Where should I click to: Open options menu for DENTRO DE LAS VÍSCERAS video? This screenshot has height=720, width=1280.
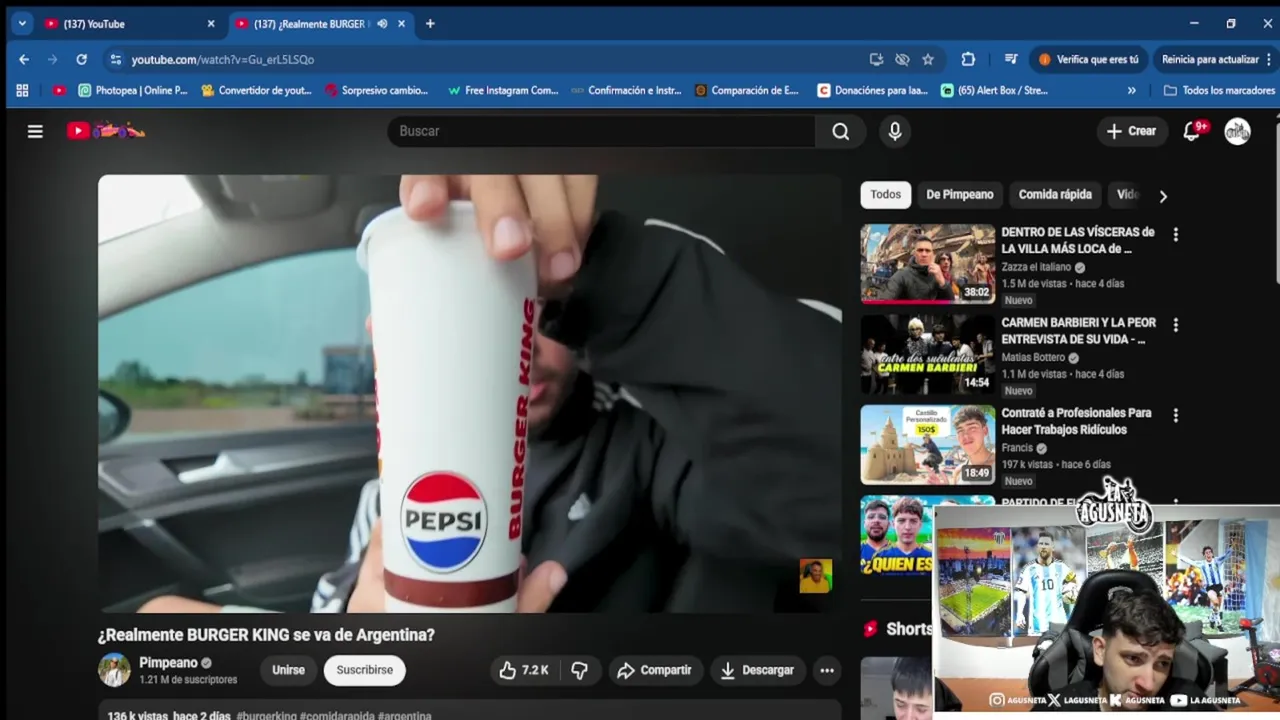coord(1176,234)
